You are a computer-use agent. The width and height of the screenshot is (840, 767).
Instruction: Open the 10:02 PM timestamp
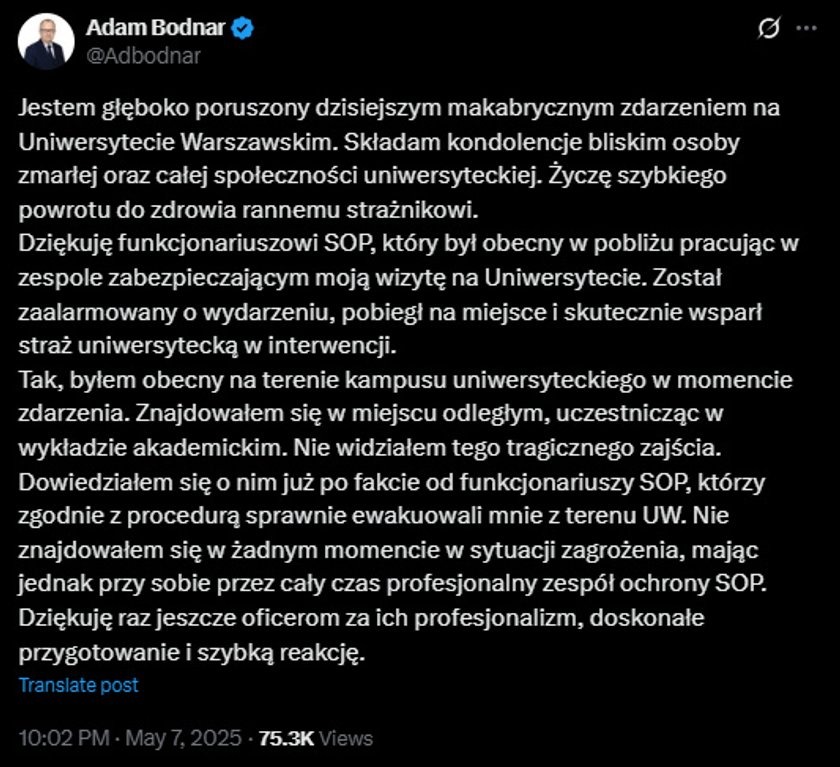(x=64, y=738)
